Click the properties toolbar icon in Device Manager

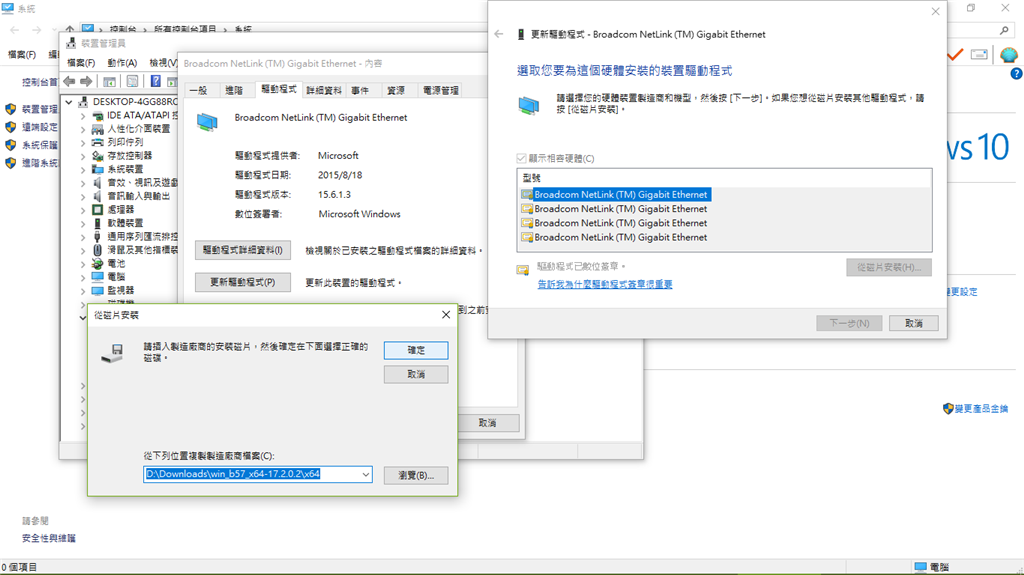point(133,81)
